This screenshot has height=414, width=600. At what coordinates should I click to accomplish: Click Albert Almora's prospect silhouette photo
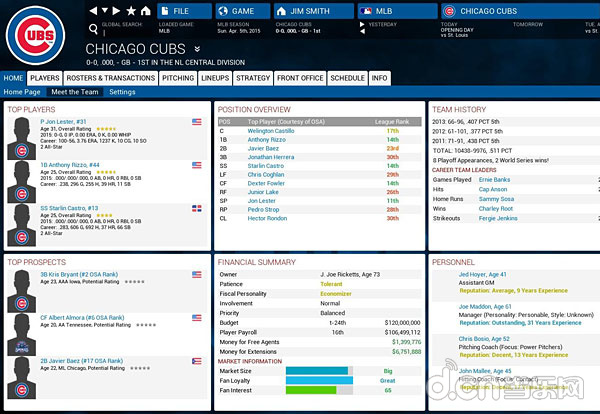click(x=21, y=334)
